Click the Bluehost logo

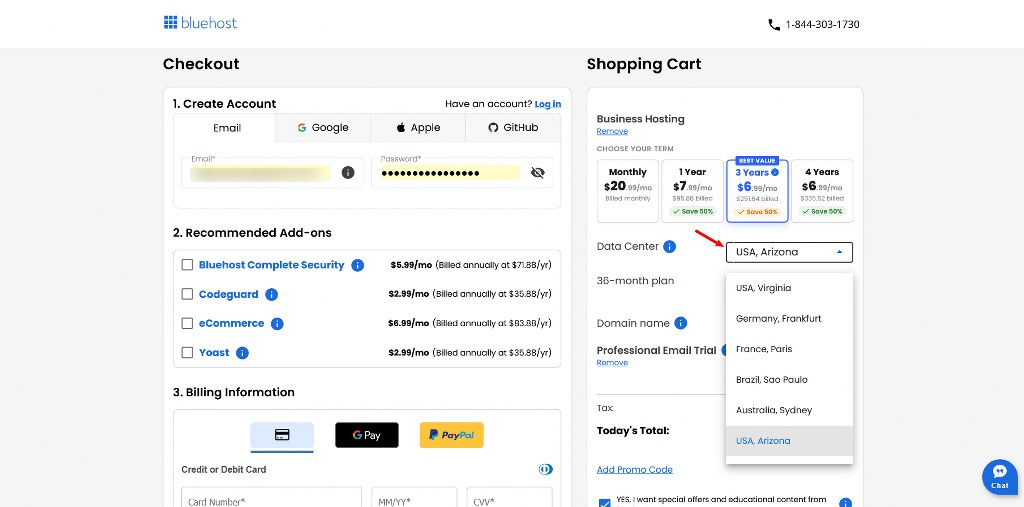coord(200,23)
